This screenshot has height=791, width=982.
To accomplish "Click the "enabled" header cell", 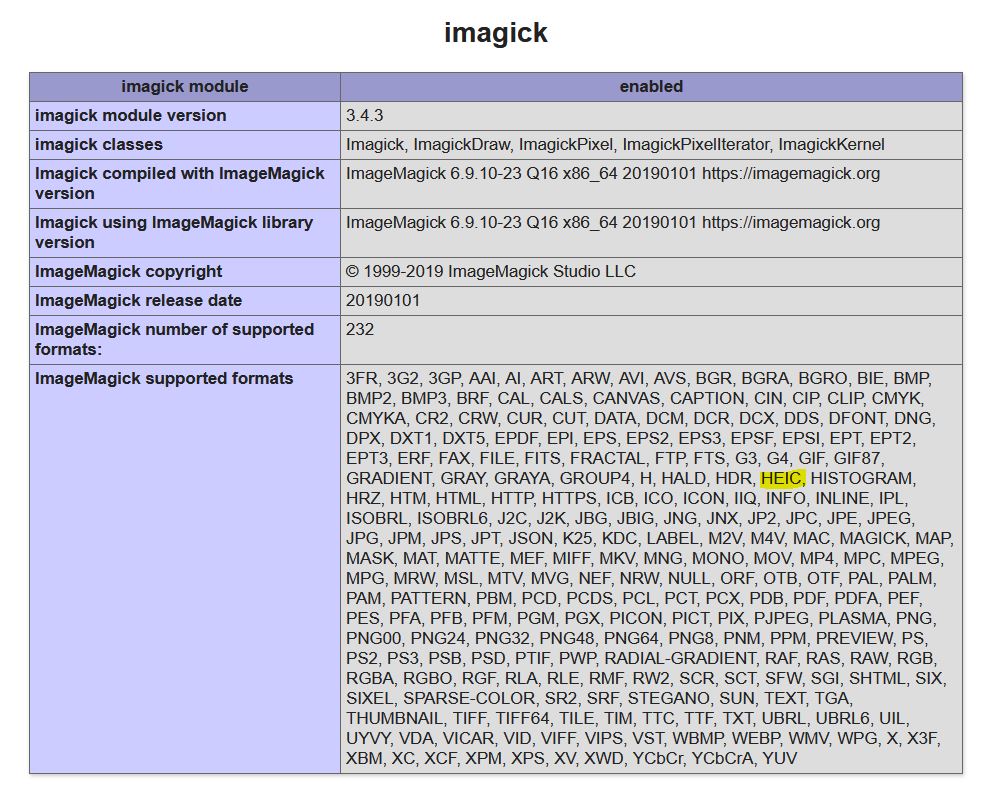I will [651, 86].
